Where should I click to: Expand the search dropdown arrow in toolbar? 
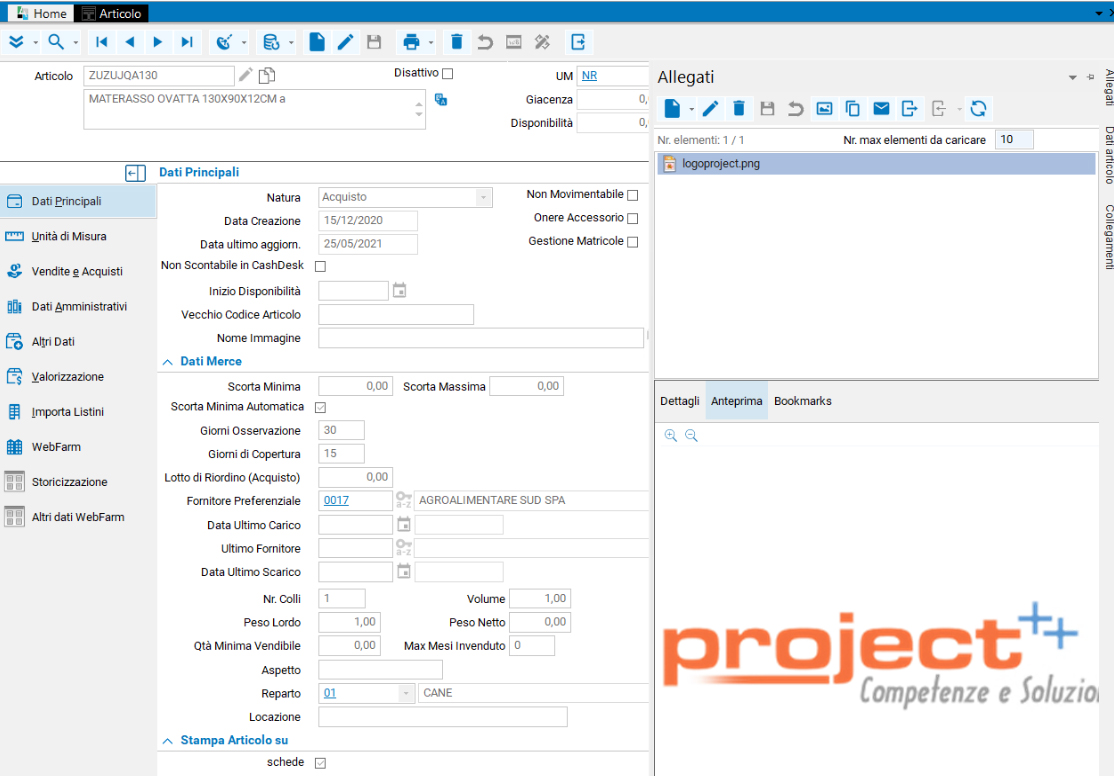(75, 42)
